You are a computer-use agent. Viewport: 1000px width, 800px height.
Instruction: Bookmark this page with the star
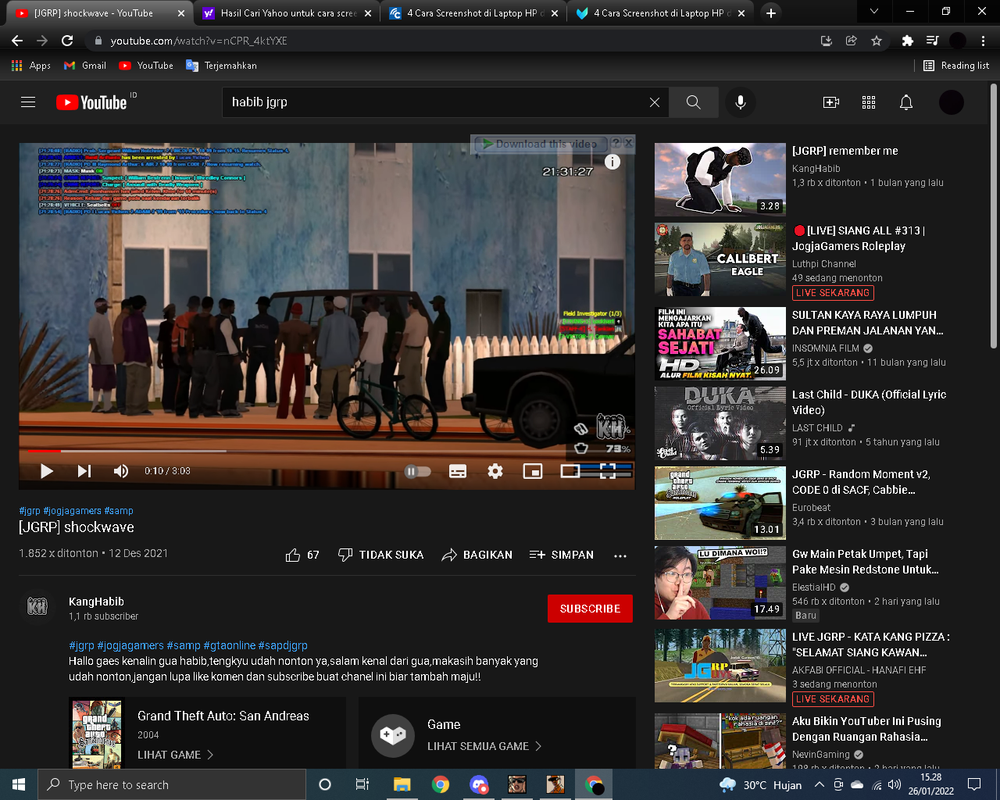(x=876, y=41)
